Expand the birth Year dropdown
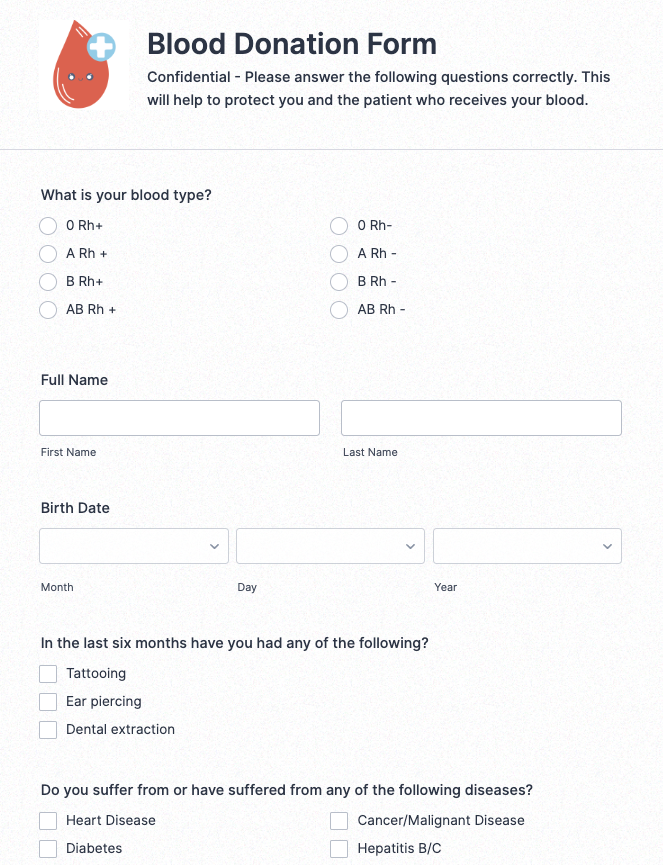This screenshot has width=663, height=865. coord(527,546)
